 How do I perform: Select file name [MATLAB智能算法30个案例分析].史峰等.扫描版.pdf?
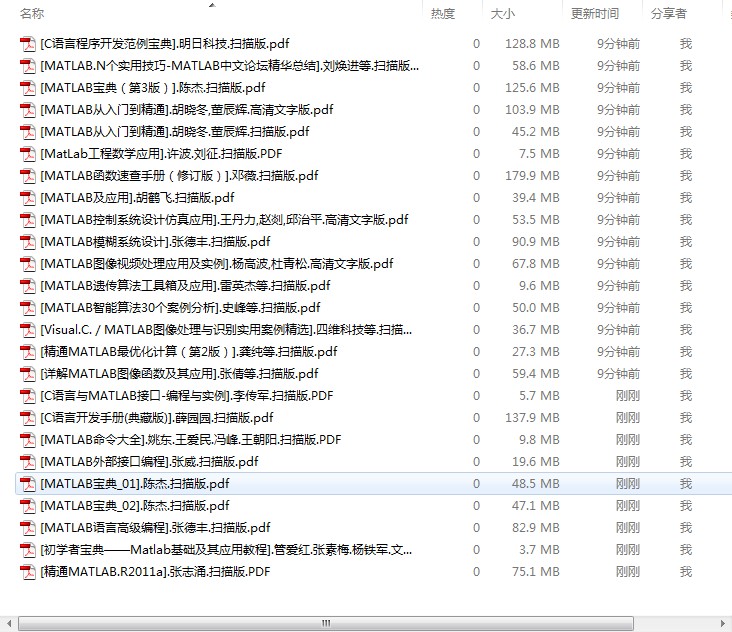180,308
